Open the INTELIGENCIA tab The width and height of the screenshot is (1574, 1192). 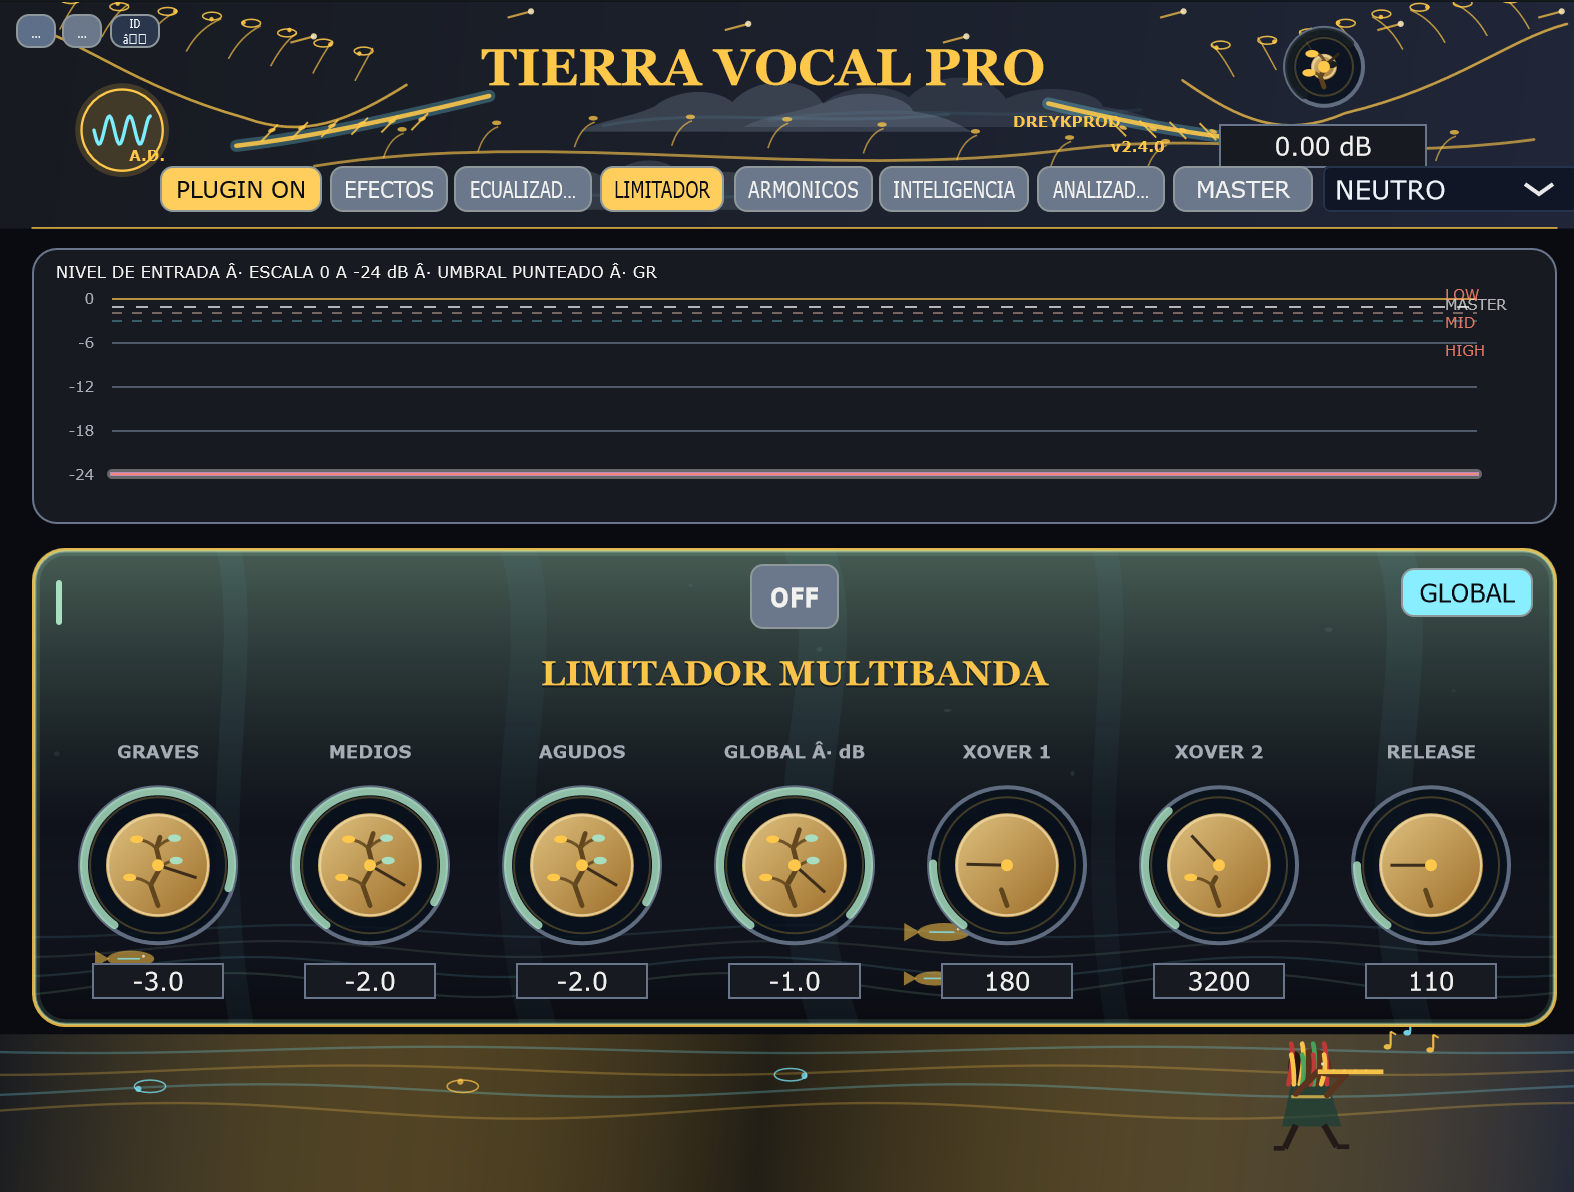pyautogui.click(x=954, y=190)
